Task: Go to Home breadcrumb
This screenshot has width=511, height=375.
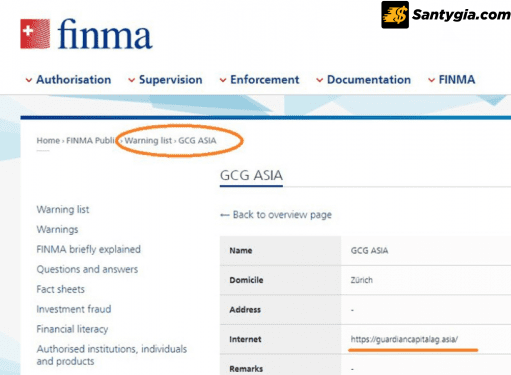Action: click(48, 141)
